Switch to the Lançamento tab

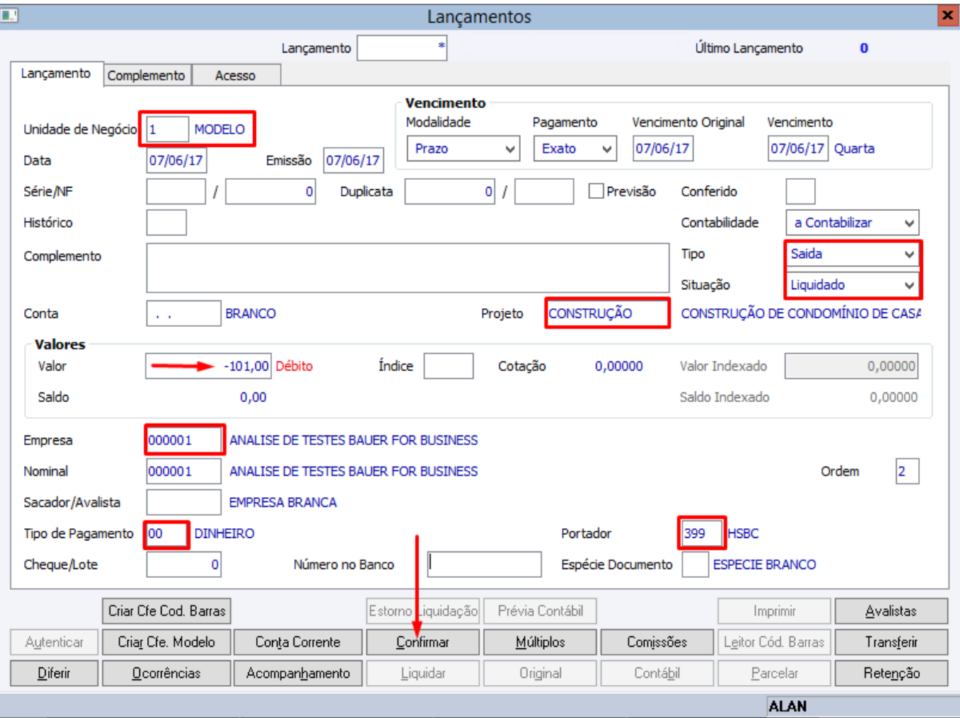pyautogui.click(x=56, y=74)
